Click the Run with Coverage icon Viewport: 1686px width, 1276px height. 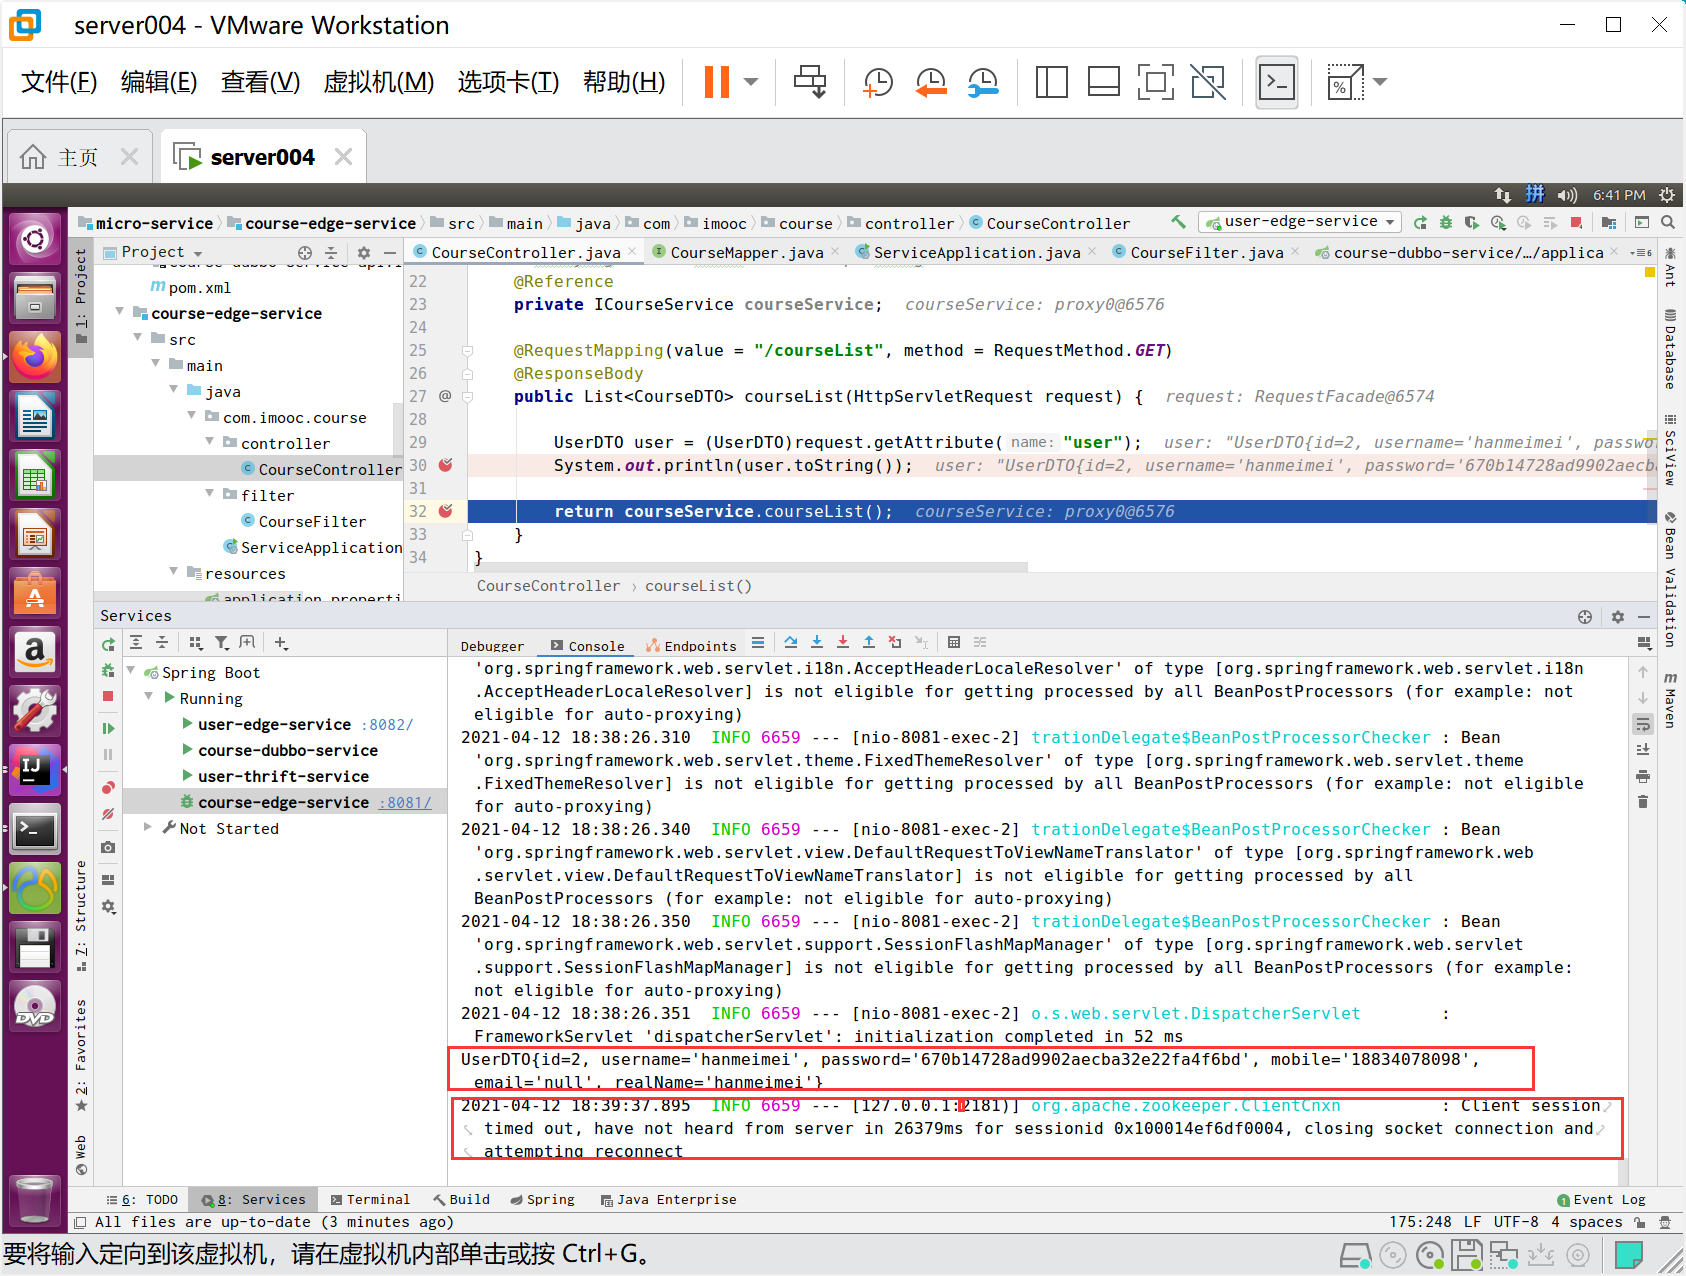[x=1472, y=222]
